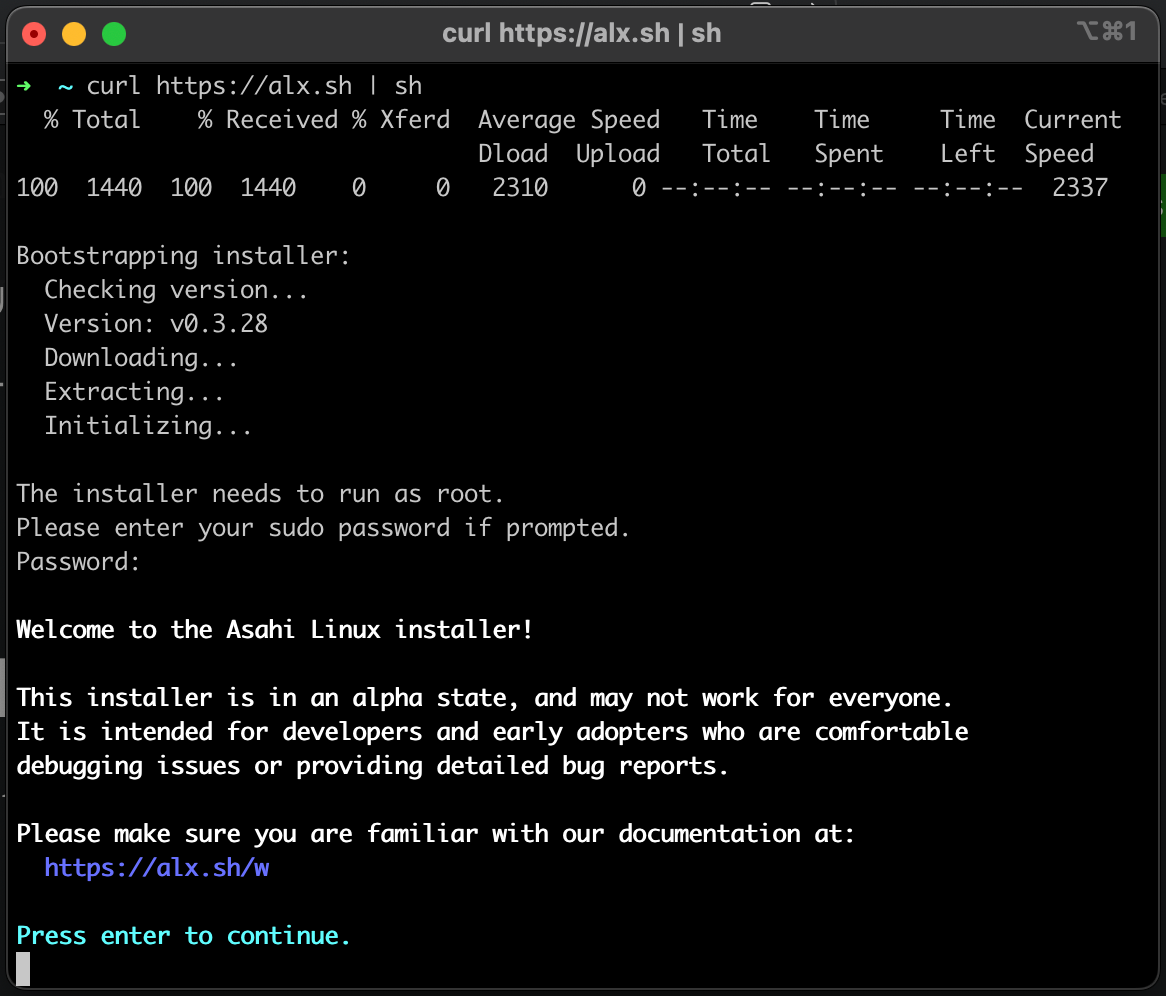Click 'This installer is in an alpha state' line

pos(484,698)
